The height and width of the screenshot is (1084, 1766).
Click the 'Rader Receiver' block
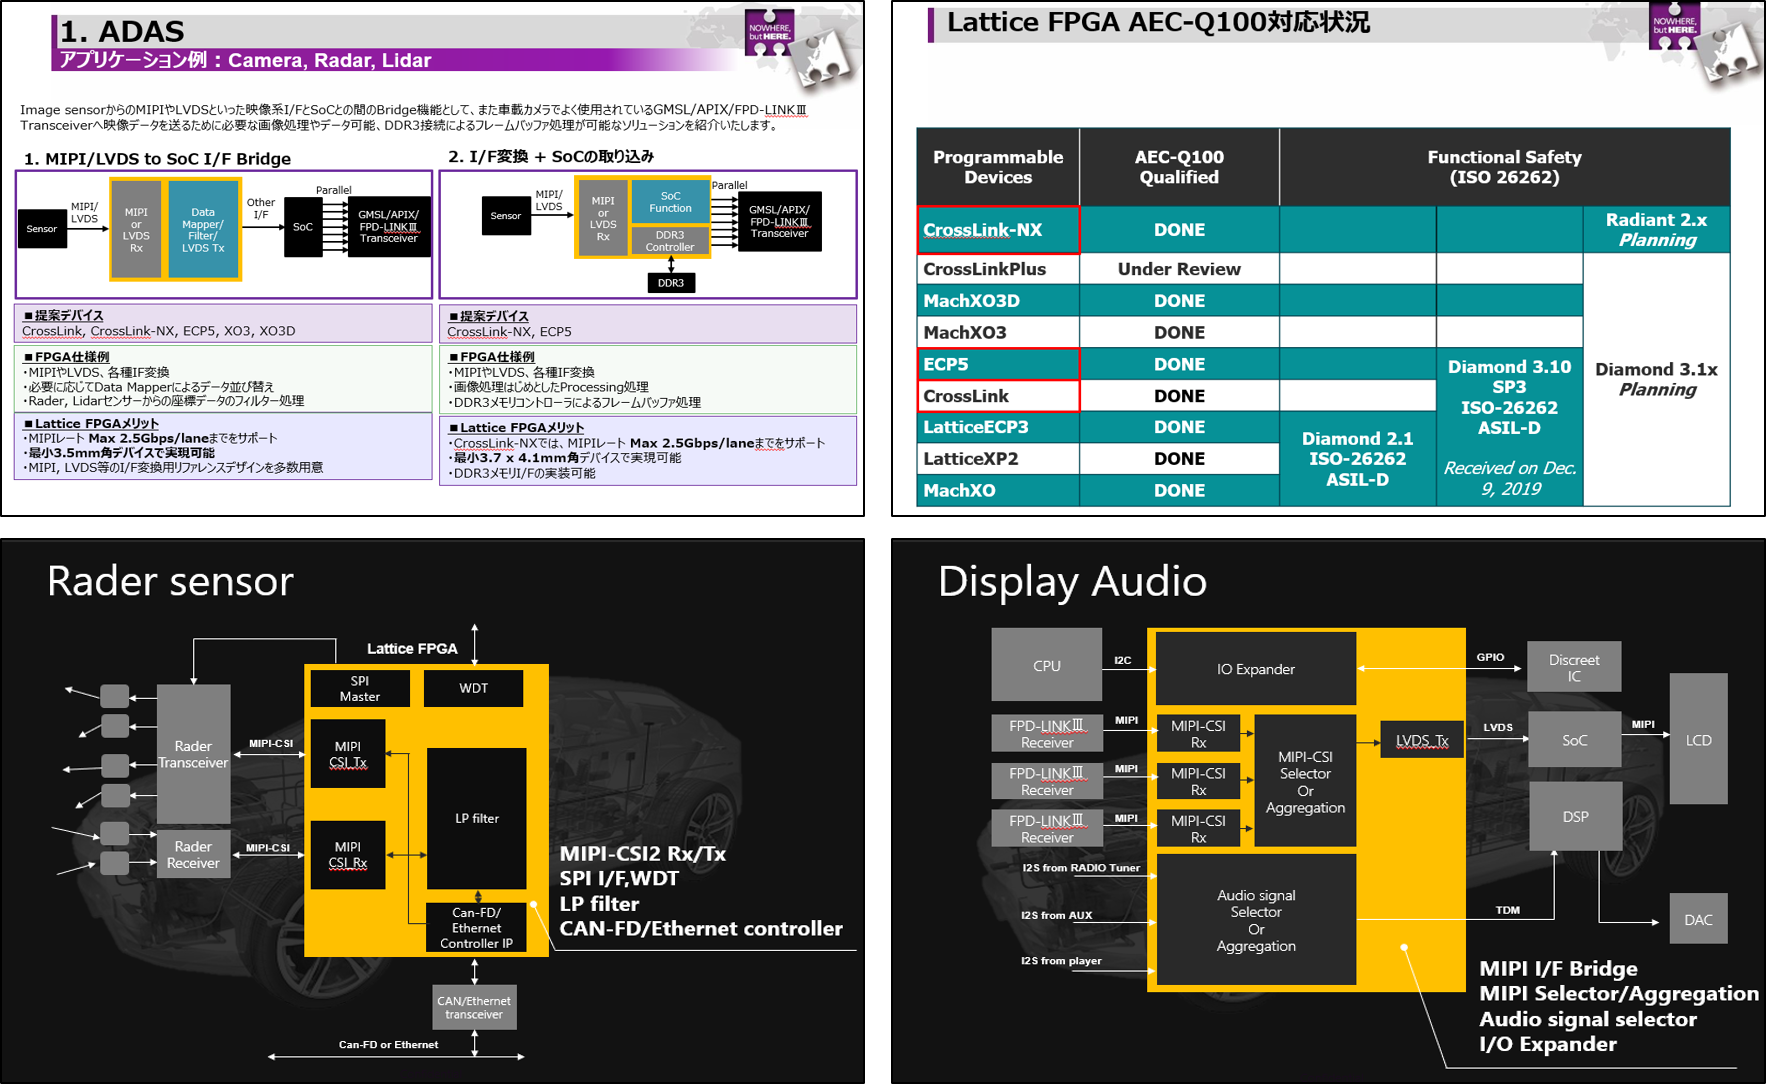(193, 854)
